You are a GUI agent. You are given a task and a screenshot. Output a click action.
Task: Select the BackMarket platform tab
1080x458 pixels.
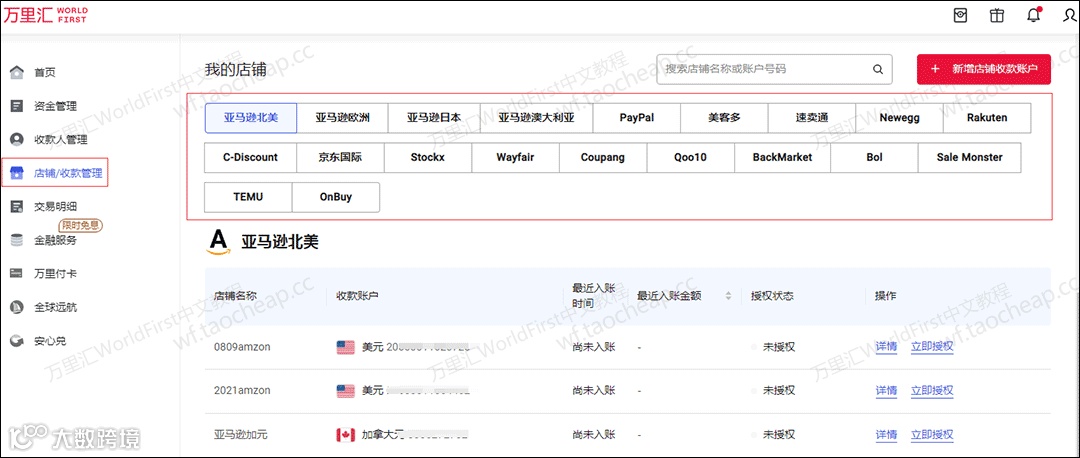[x=782, y=157]
